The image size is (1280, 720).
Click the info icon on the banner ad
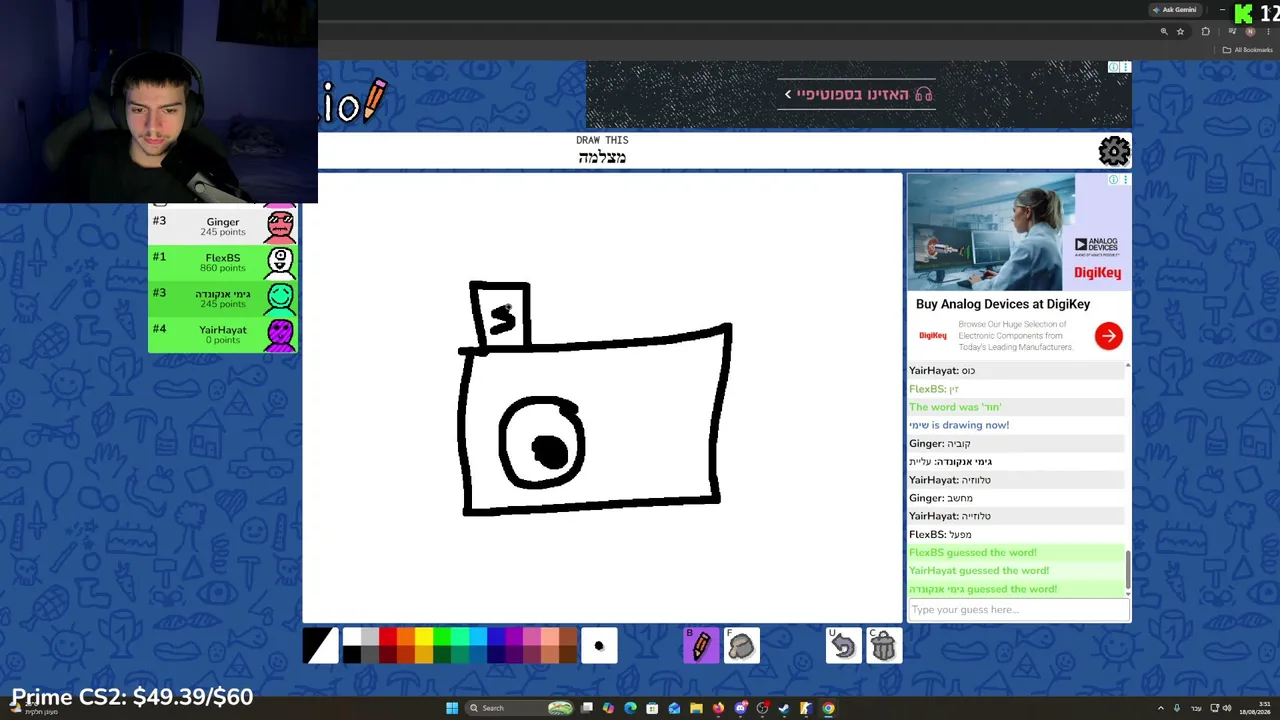1113,67
